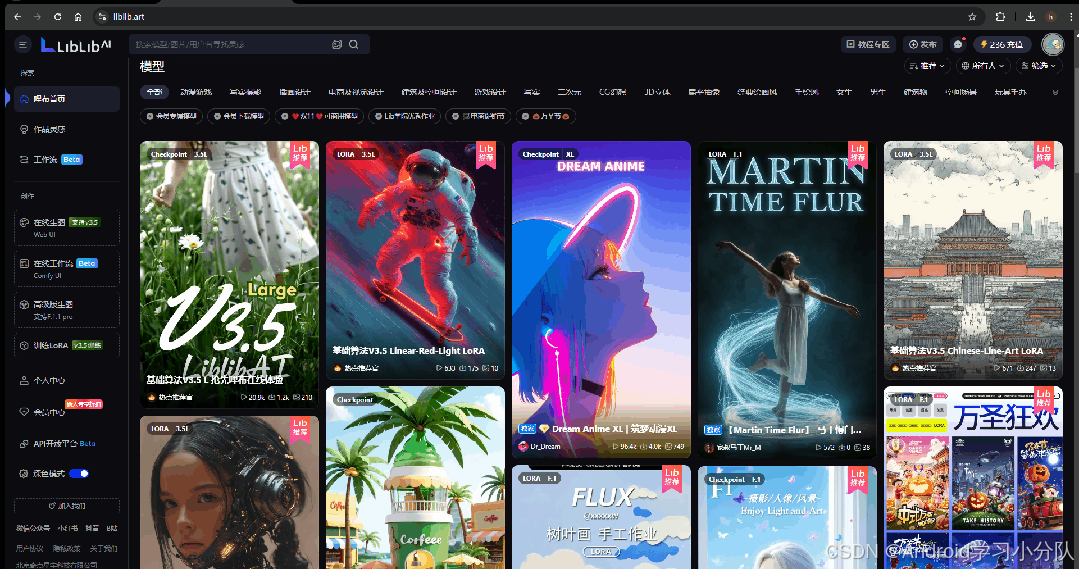Click the 双11 hearts tag chip
Viewport: 1079px width, 569px height.
pyautogui.click(x=319, y=116)
